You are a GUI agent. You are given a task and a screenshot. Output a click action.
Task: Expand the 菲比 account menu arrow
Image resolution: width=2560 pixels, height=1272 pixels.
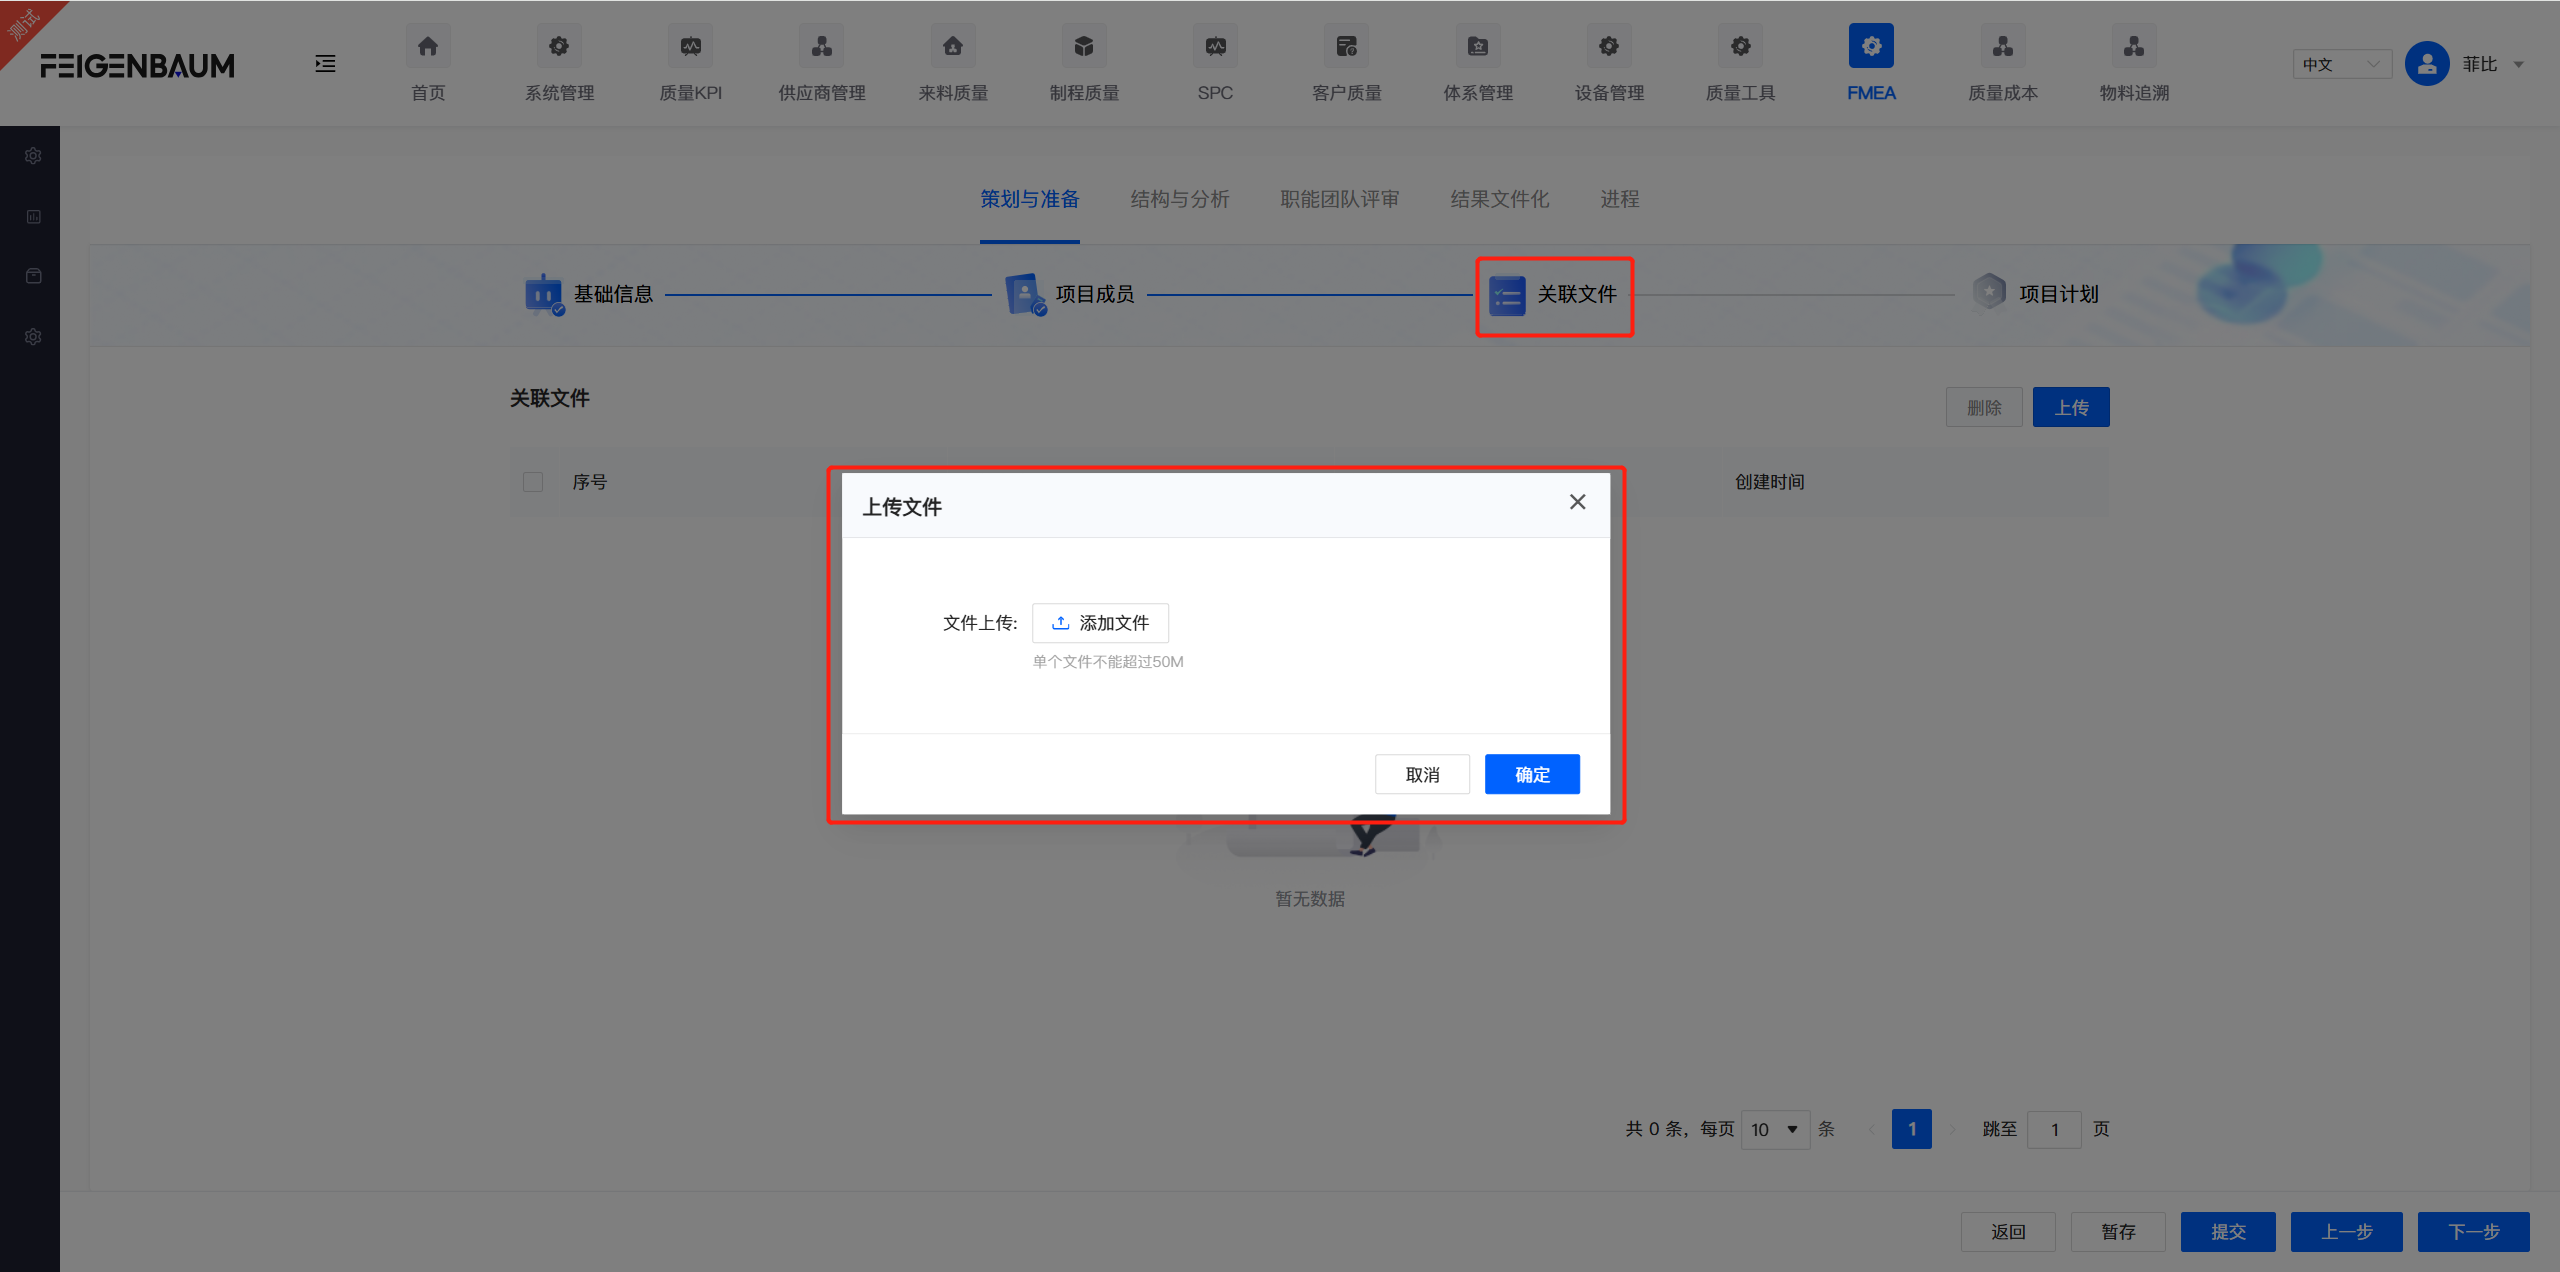tap(2520, 63)
